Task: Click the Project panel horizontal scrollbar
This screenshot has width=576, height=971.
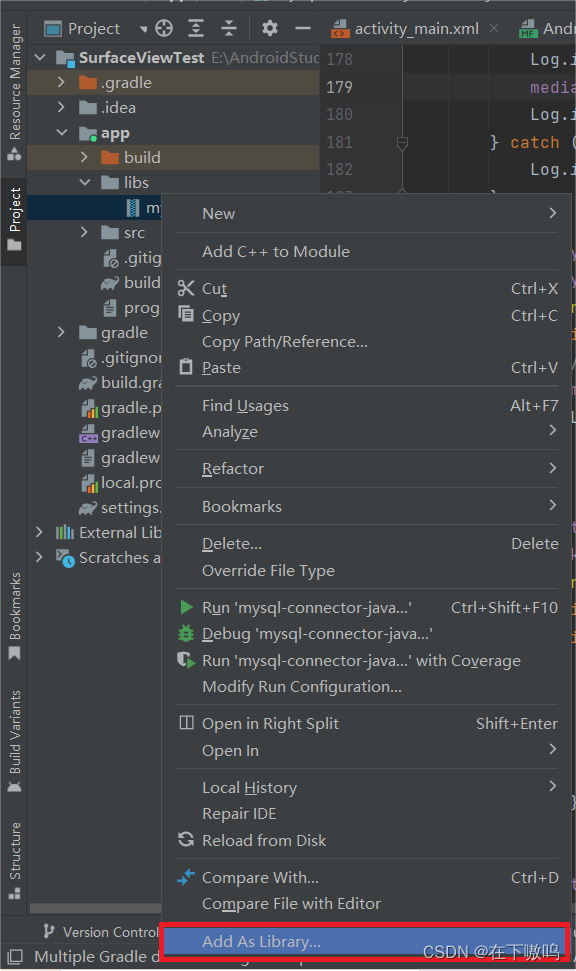Action: pyautogui.click(x=95, y=908)
